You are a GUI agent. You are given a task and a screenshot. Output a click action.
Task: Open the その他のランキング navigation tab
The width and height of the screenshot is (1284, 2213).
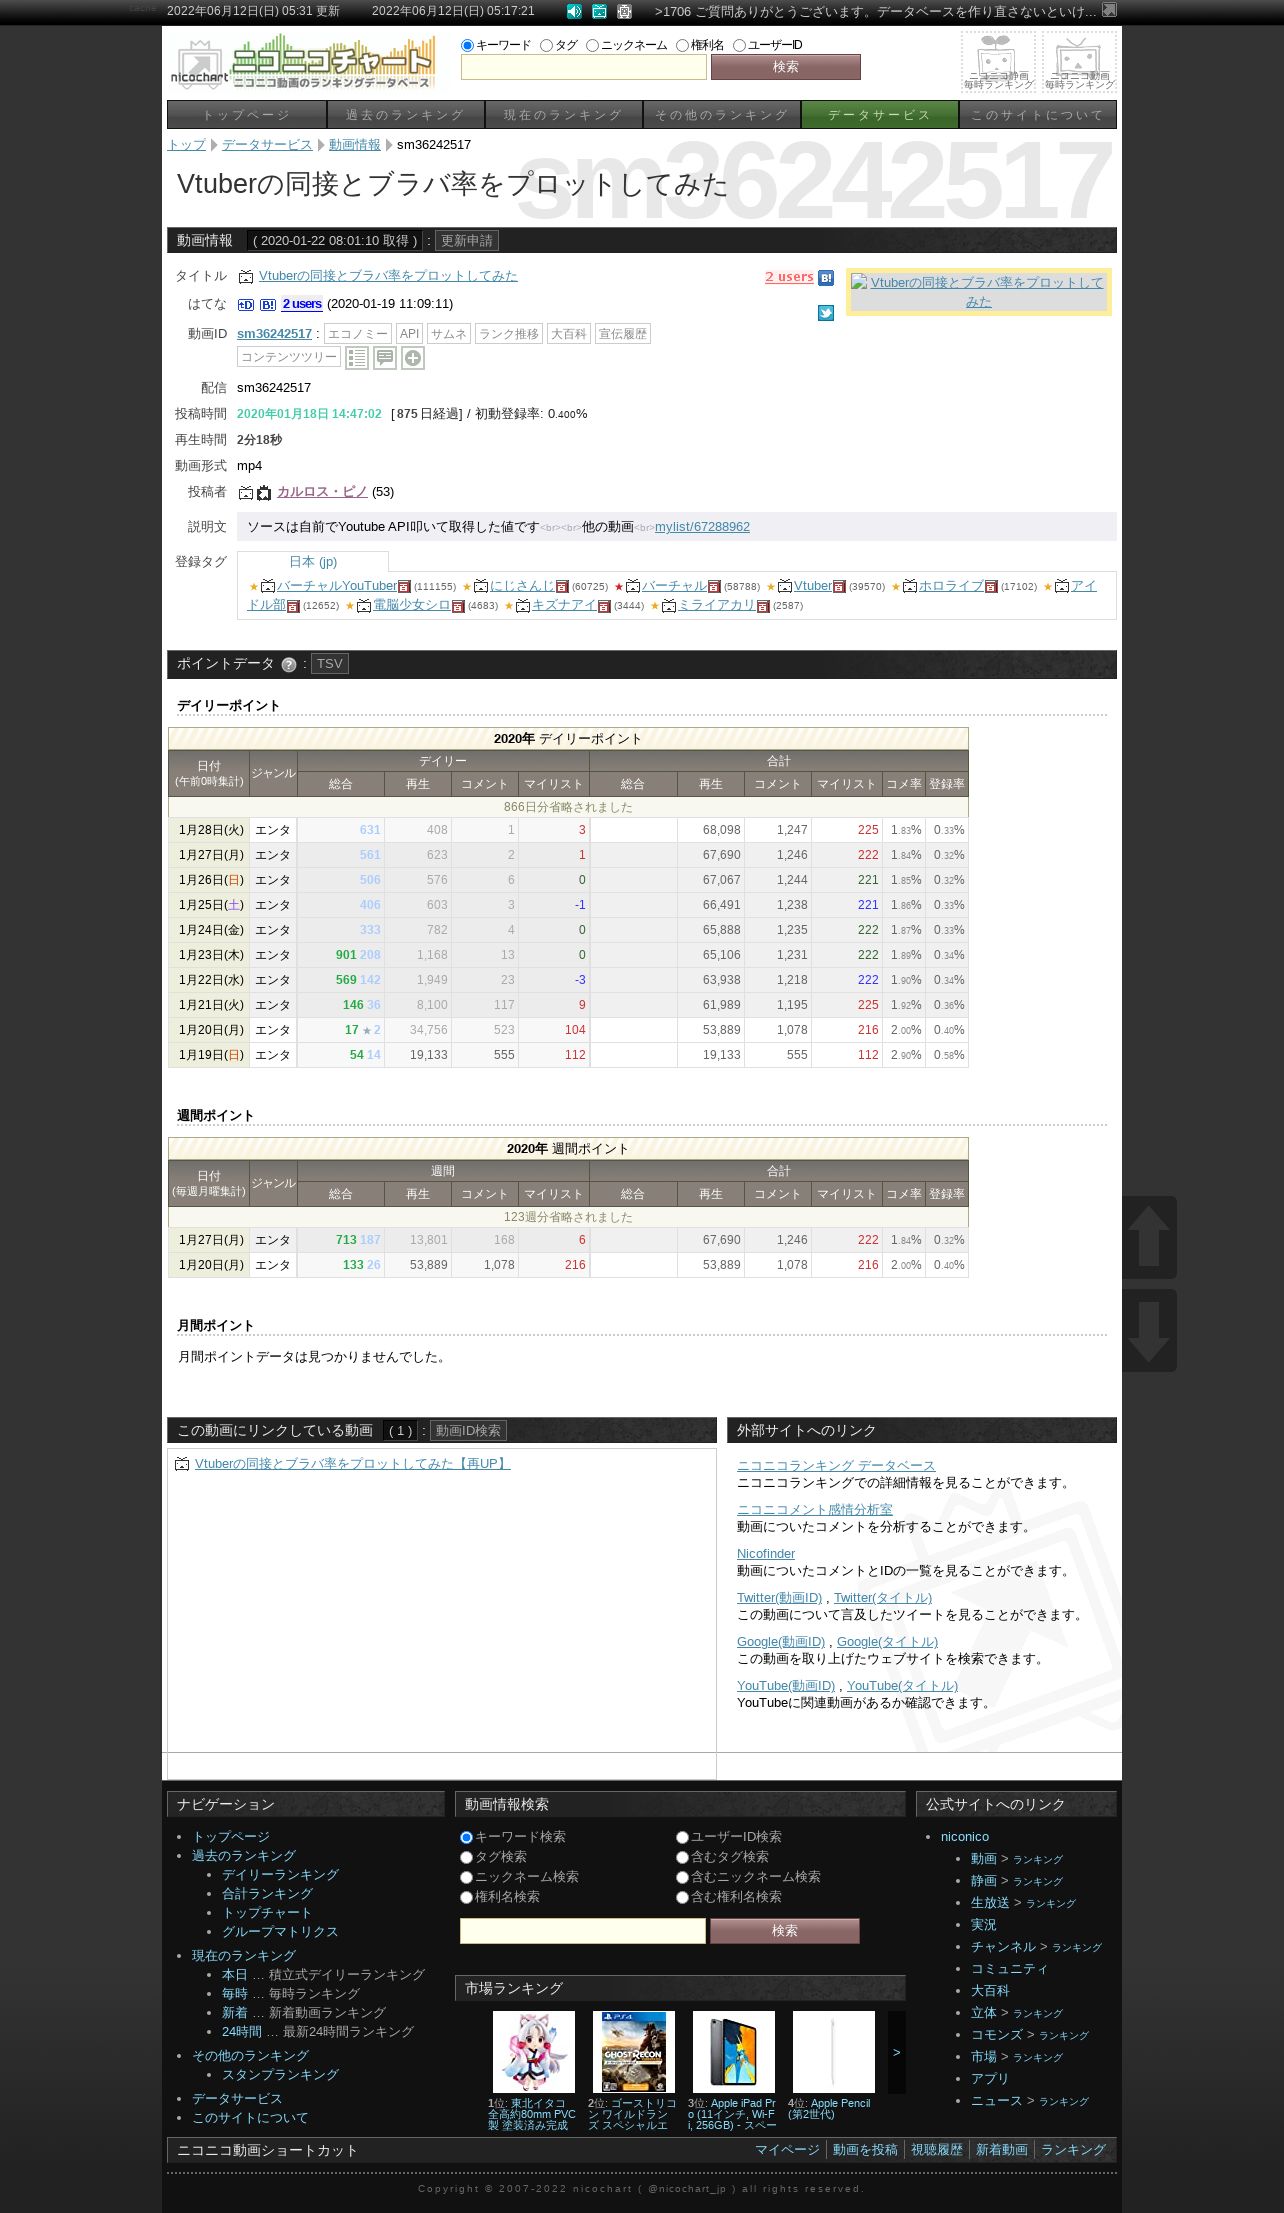(722, 115)
